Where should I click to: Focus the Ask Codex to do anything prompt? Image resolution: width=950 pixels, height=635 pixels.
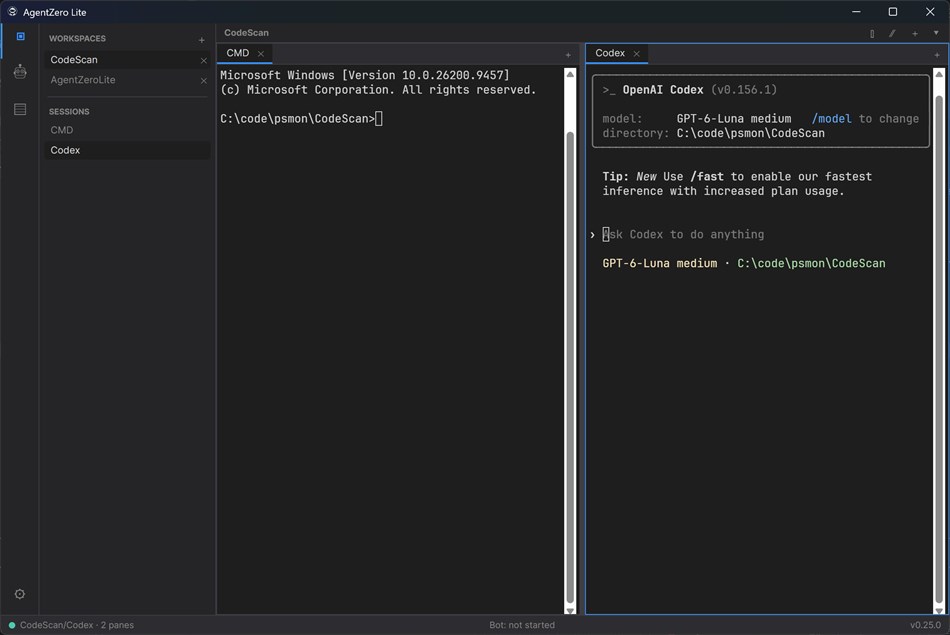[683, 234]
